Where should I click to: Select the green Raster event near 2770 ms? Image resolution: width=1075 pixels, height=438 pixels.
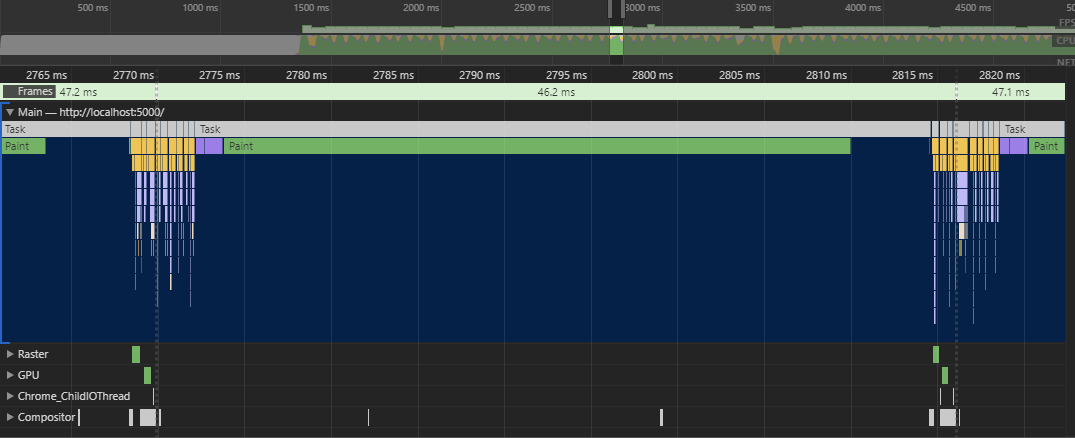pyautogui.click(x=136, y=354)
